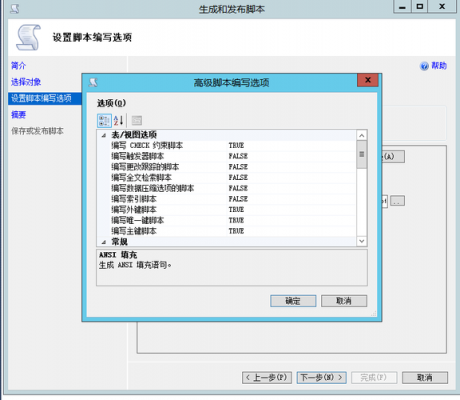Select the 编写索引脚本 row
Viewport: 460px width, 400px height.
click(x=227, y=199)
